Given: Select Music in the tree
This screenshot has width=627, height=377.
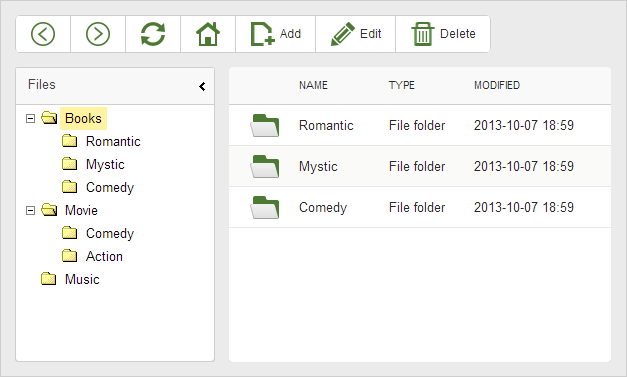Looking at the screenshot, I should tap(82, 279).
